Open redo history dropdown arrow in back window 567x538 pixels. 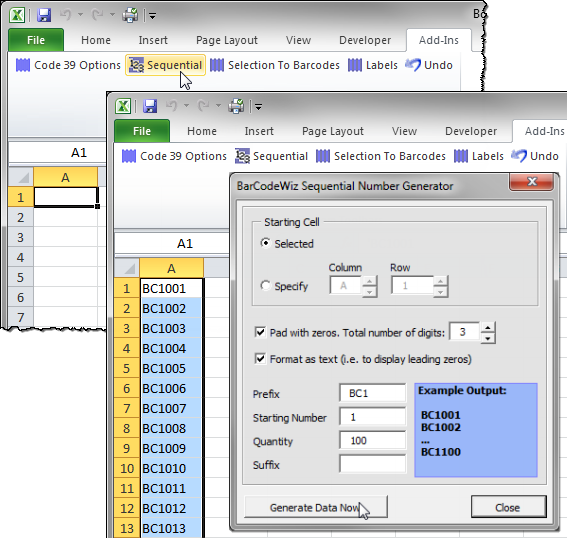(x=112, y=15)
